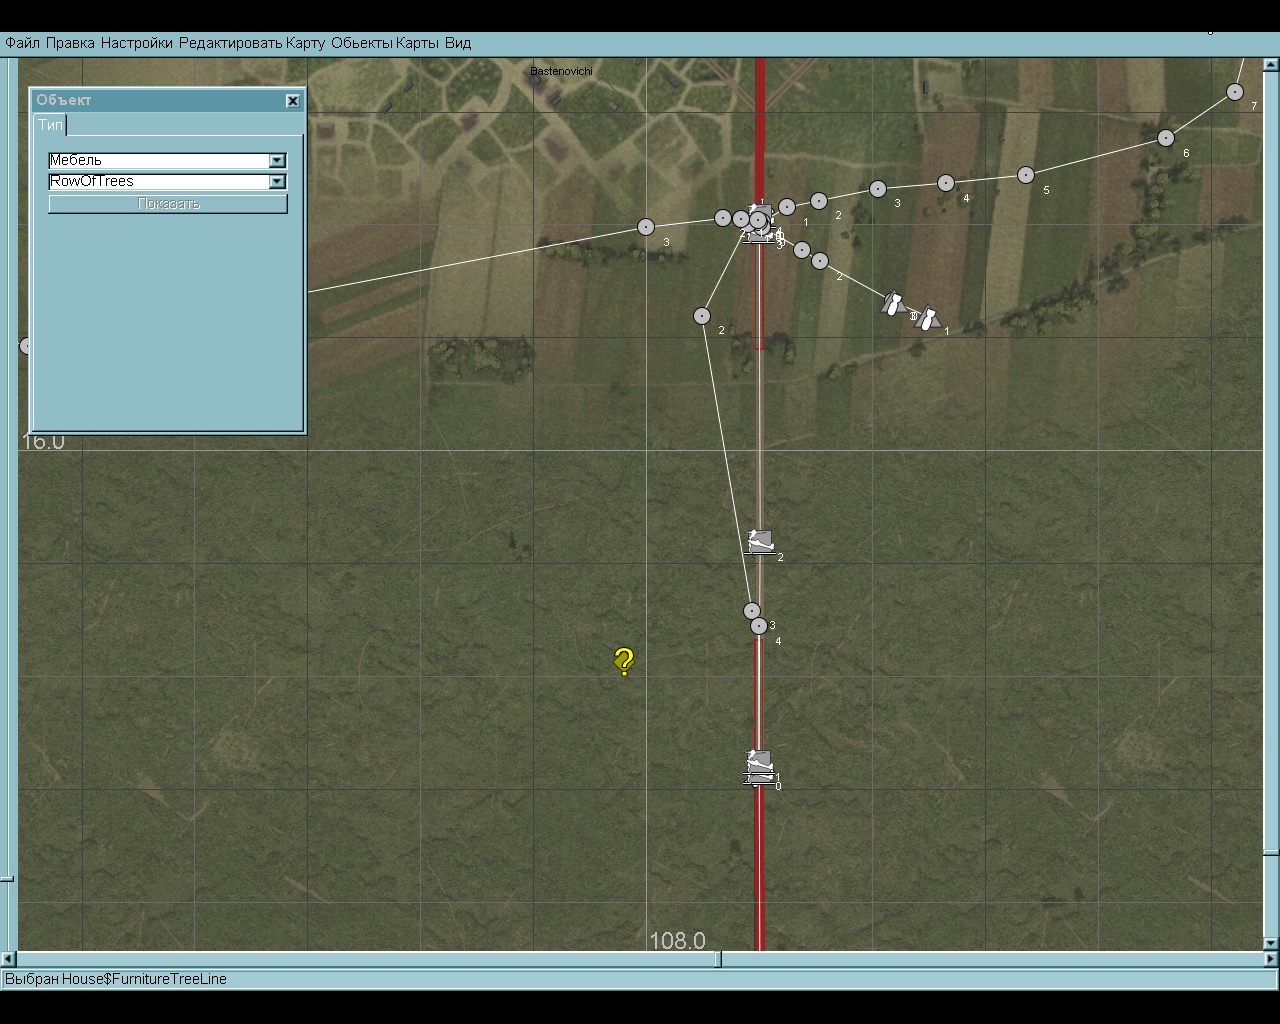Viewport: 1280px width, 1024px height.
Task: Open the Правка menu
Action: point(70,43)
